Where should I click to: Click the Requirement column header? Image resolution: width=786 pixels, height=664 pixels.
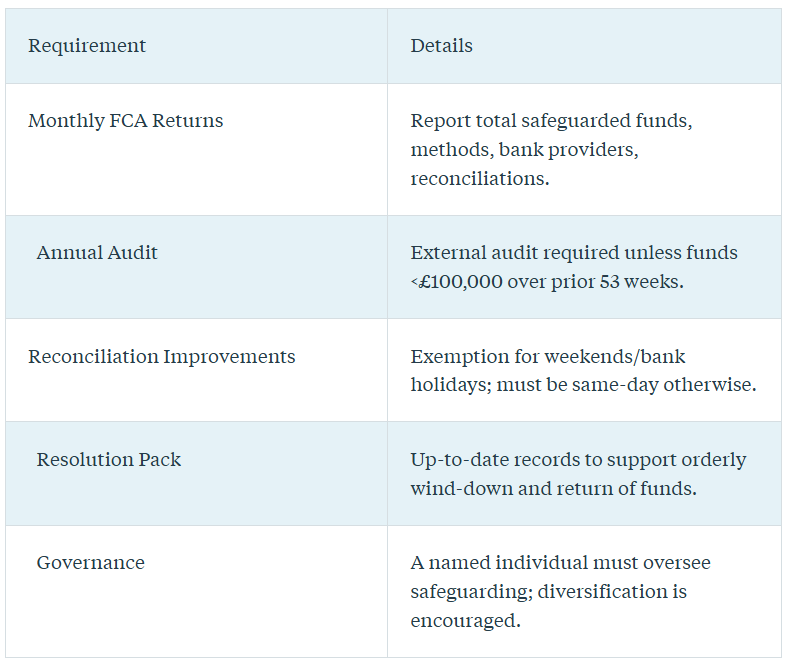87,46
